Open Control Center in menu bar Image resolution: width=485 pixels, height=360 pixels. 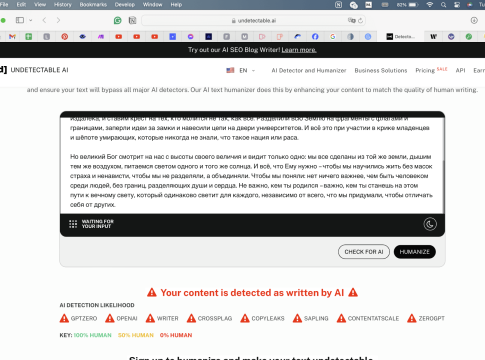[457, 5]
